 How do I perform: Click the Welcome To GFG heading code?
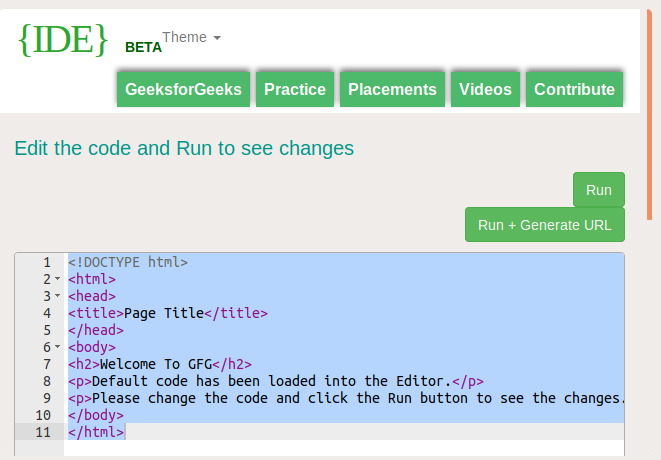(158, 364)
